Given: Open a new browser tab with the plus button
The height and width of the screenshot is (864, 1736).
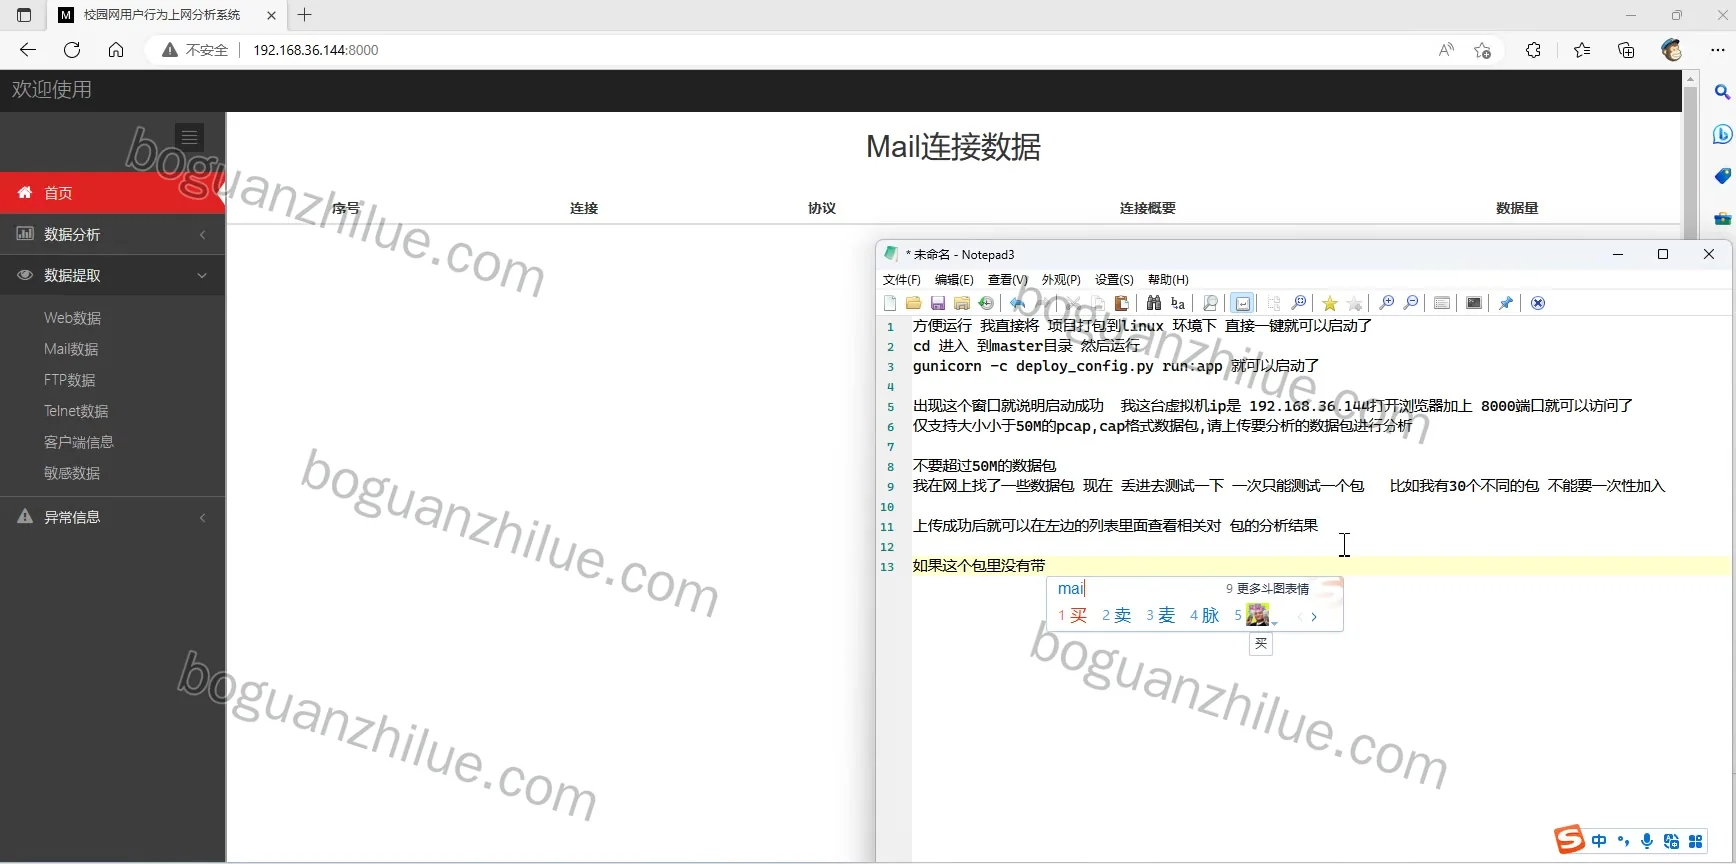Looking at the screenshot, I should [x=305, y=15].
